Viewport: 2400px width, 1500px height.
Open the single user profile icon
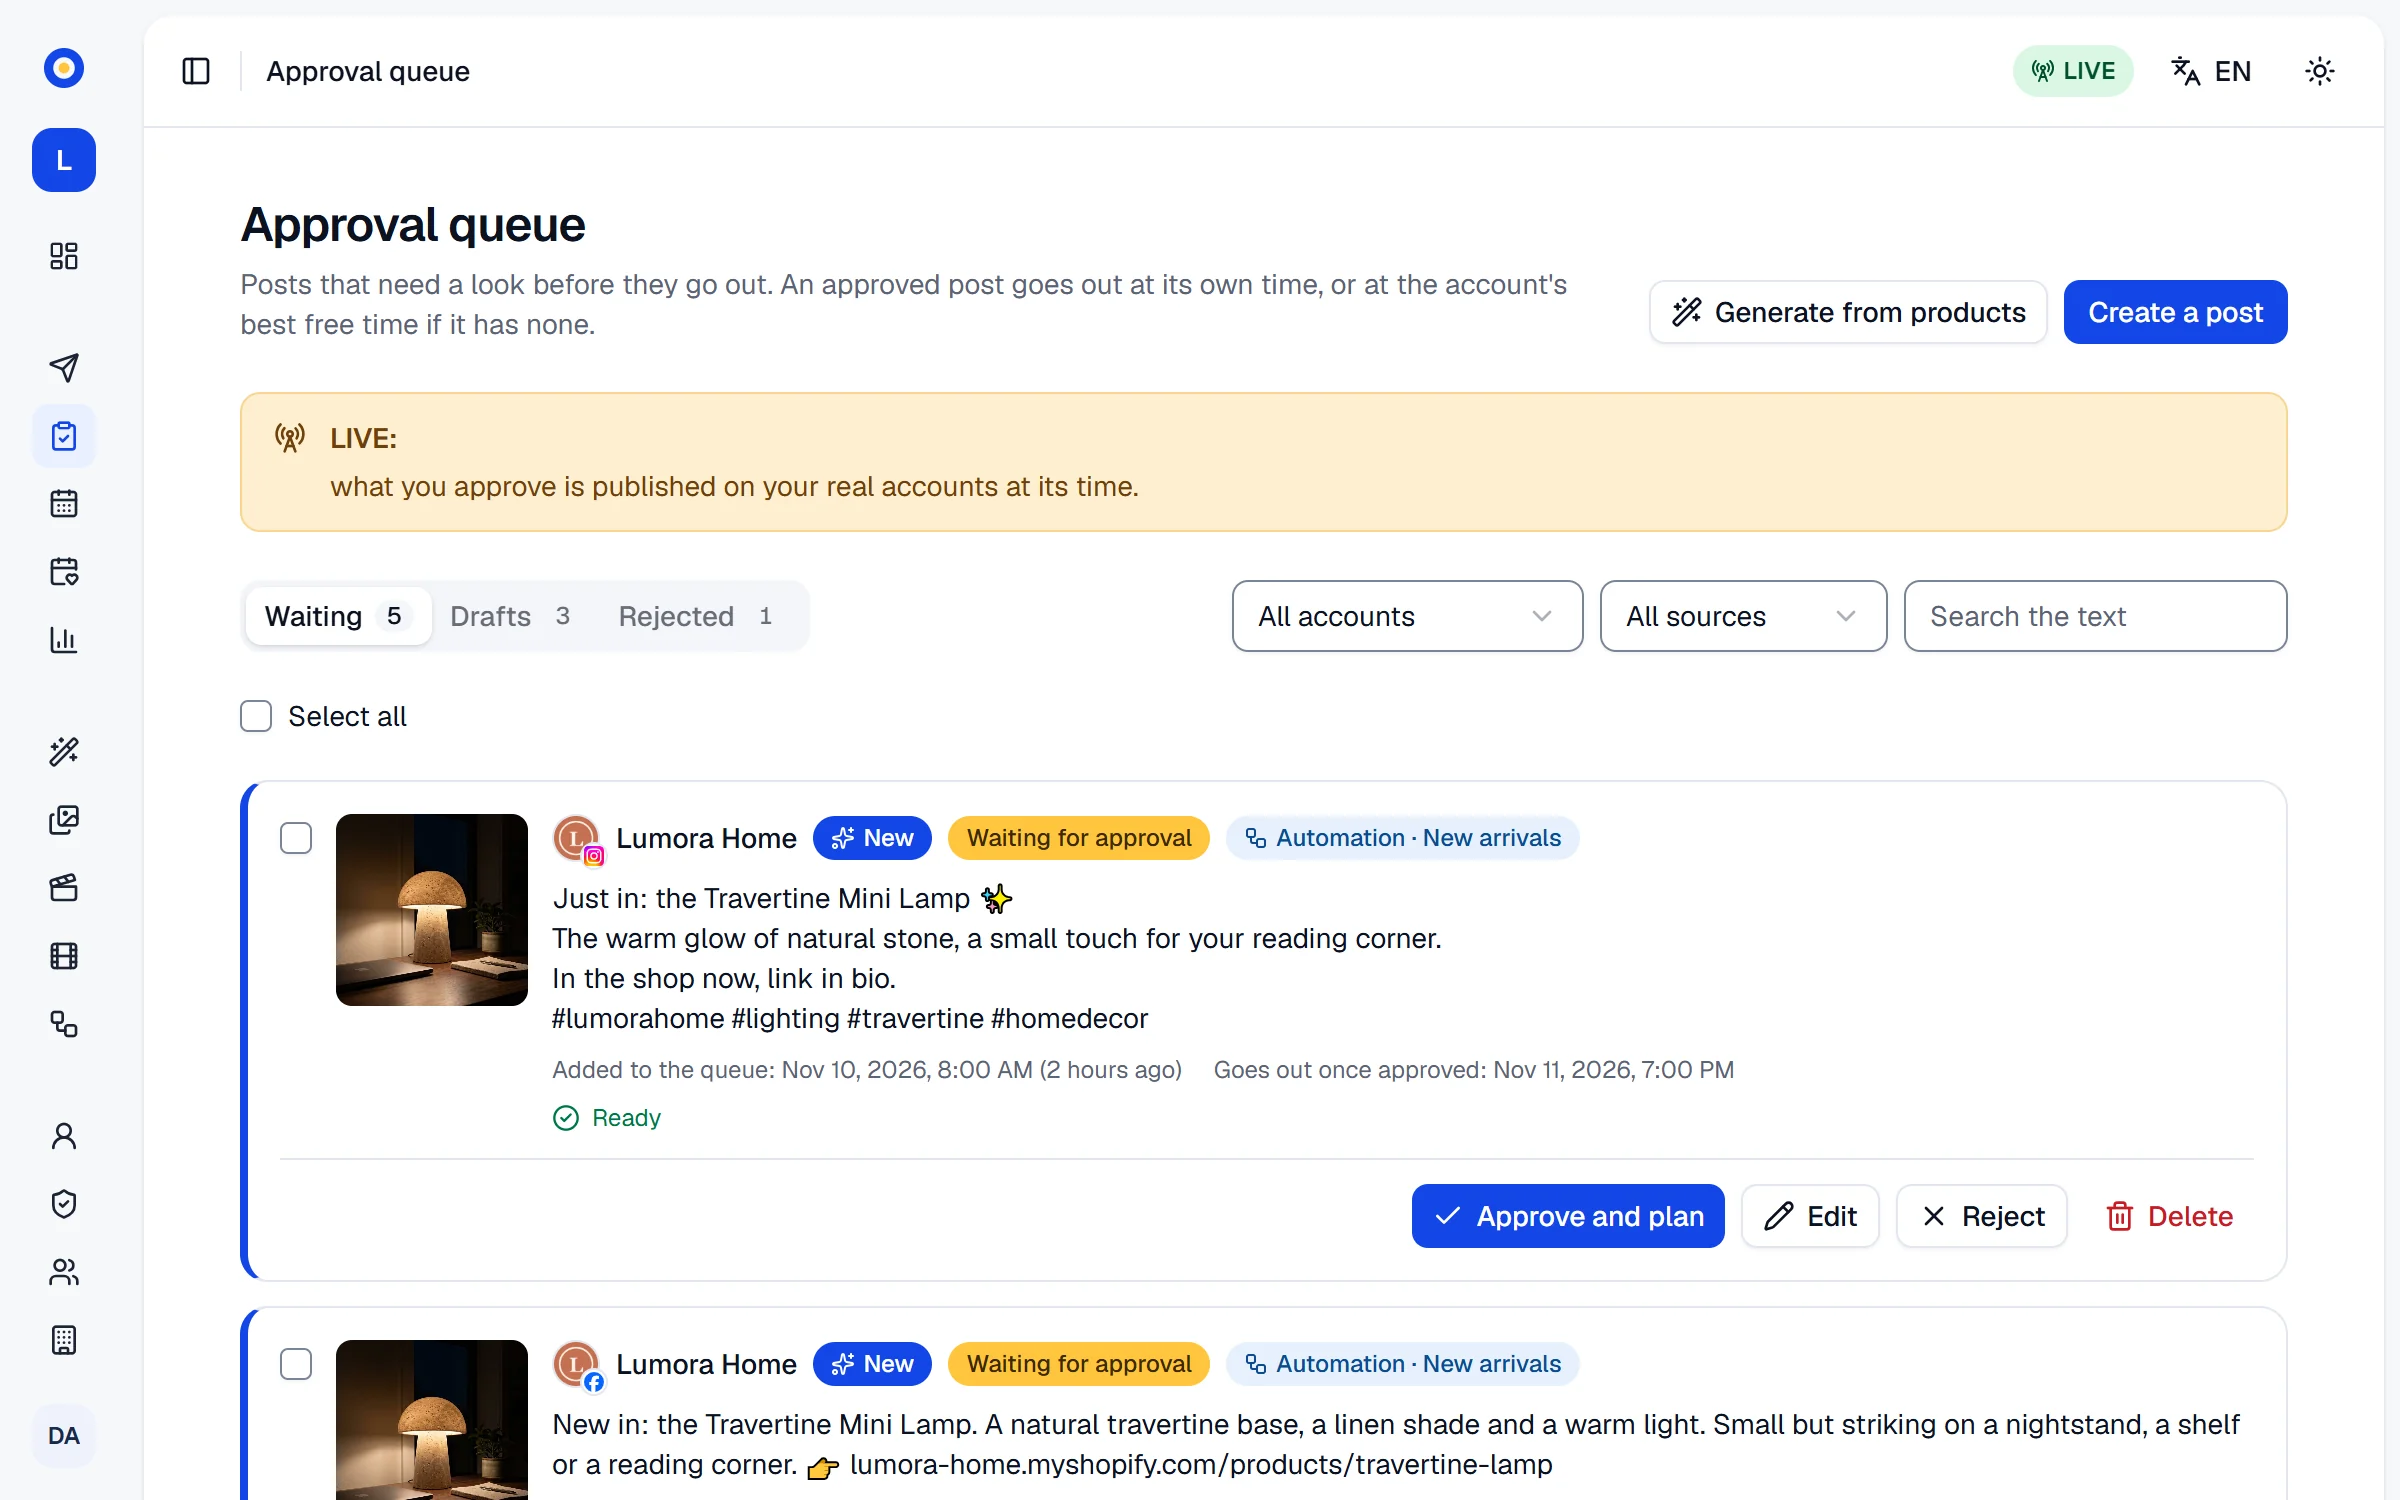coord(64,1136)
